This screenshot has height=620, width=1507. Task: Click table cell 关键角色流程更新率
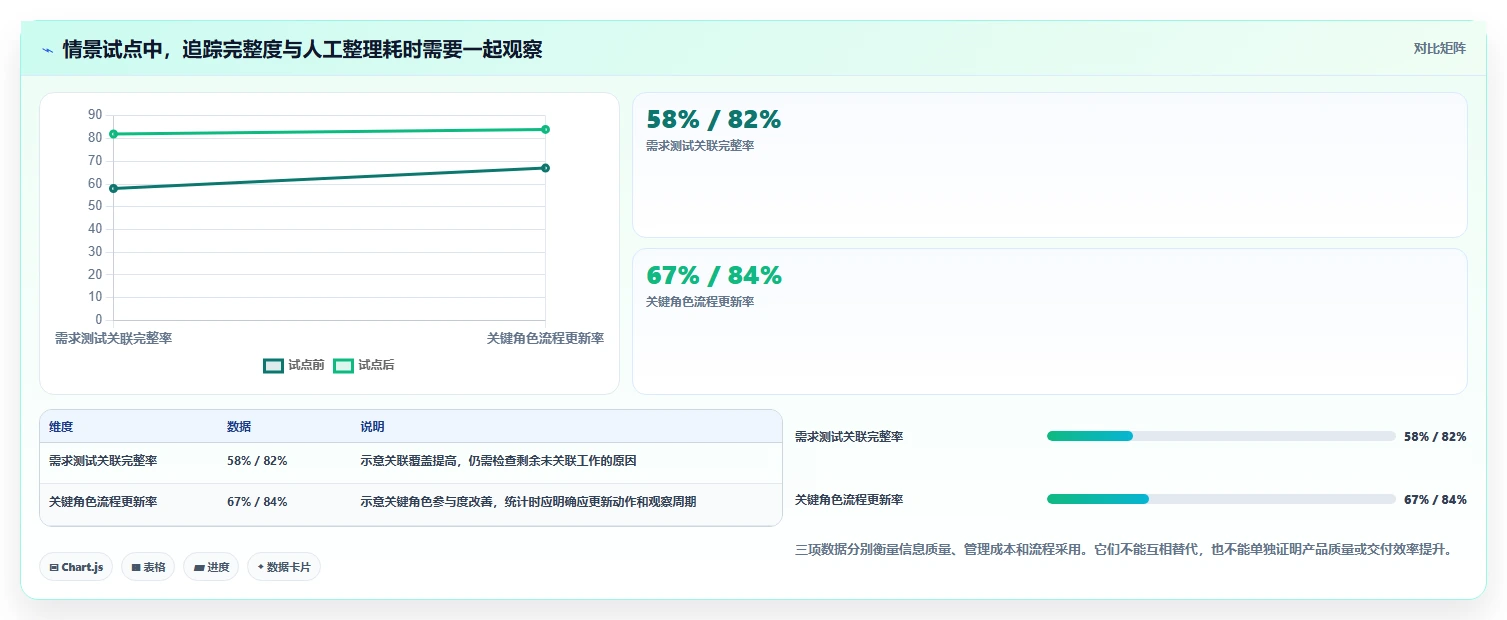[103, 502]
